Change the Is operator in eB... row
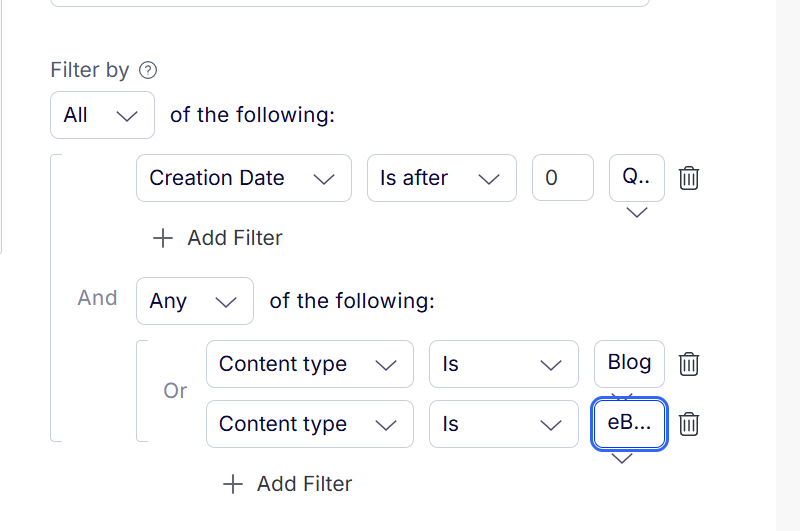Image resolution: width=800 pixels, height=531 pixels. tap(504, 424)
